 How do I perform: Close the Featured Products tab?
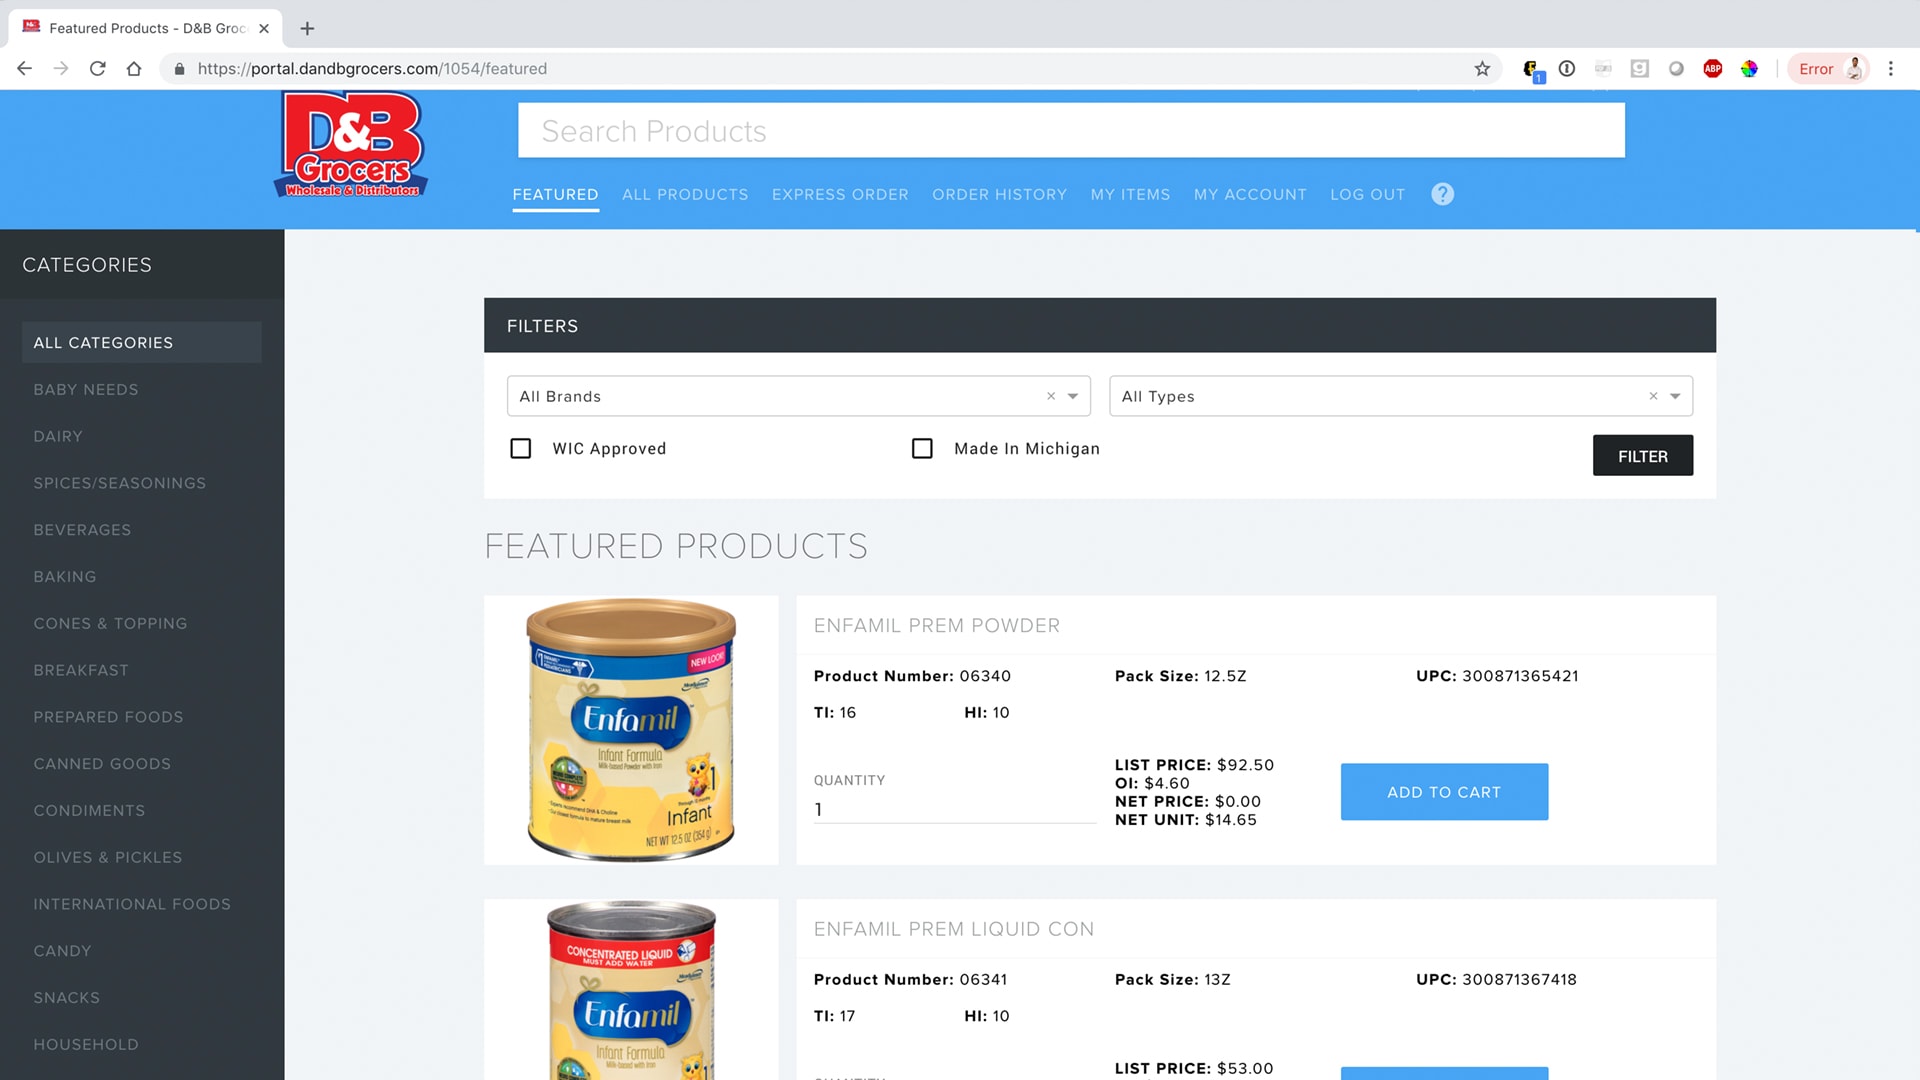pos(264,28)
